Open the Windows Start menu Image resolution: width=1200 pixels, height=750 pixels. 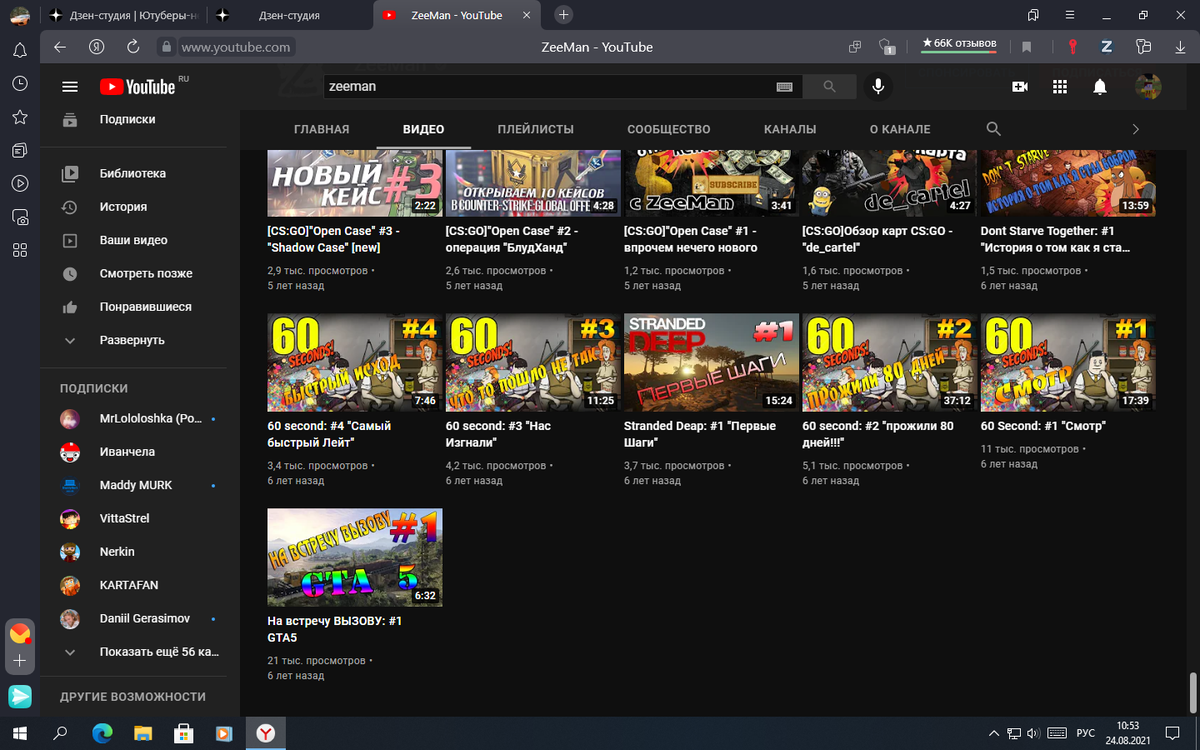20,733
